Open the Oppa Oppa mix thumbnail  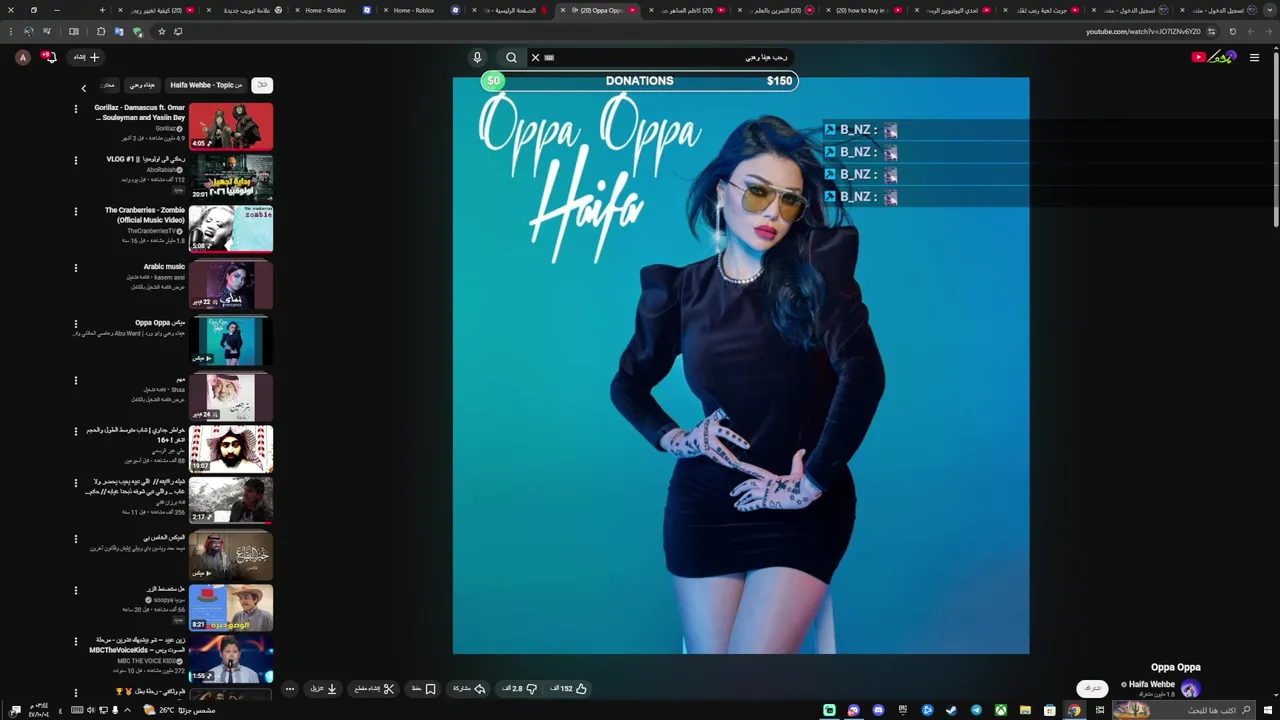231,340
